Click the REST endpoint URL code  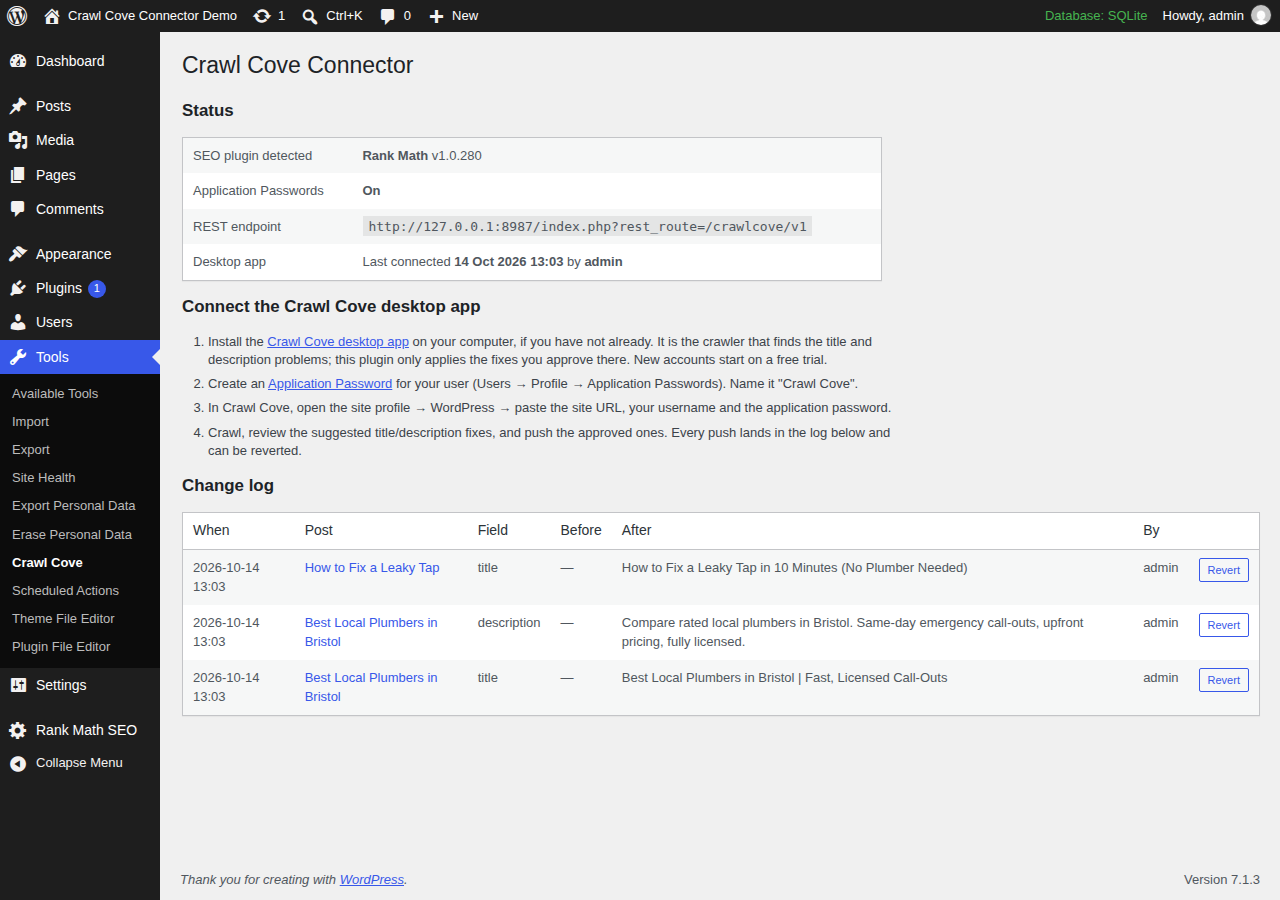[587, 227]
